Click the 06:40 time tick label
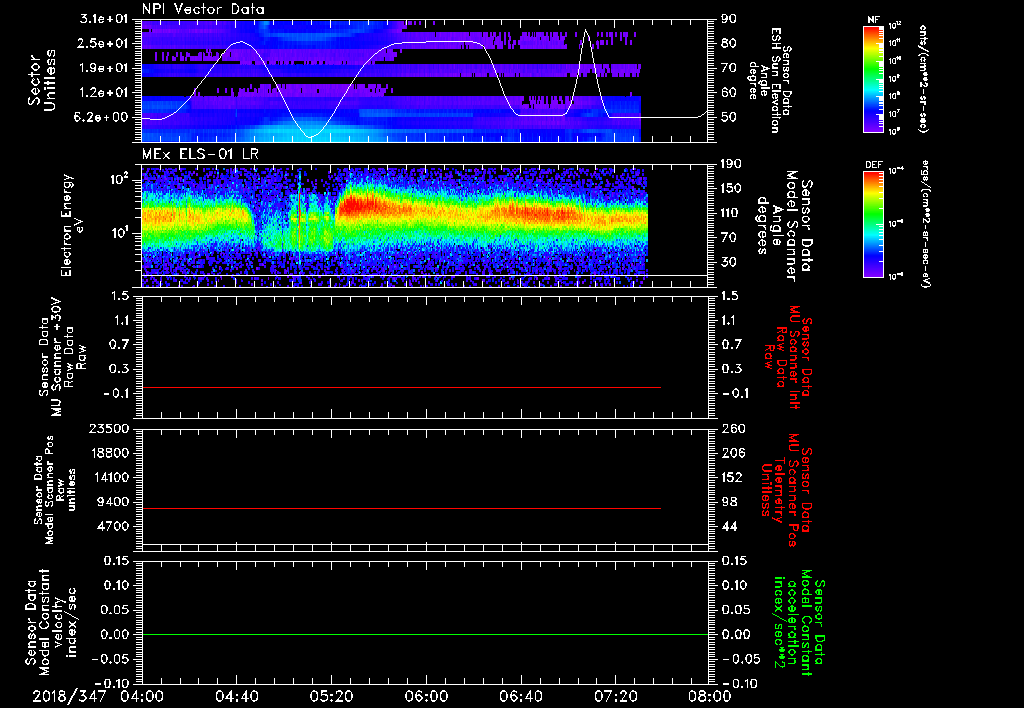Screen dimensions: 1024x708 (520, 696)
